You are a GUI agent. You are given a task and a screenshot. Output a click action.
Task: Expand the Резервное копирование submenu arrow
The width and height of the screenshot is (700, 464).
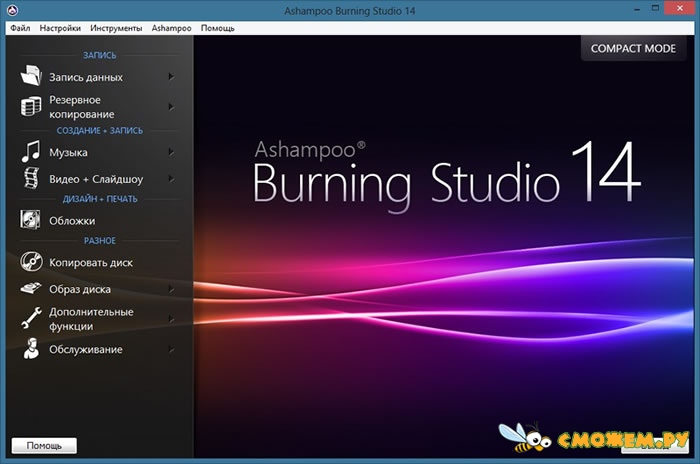(x=171, y=107)
